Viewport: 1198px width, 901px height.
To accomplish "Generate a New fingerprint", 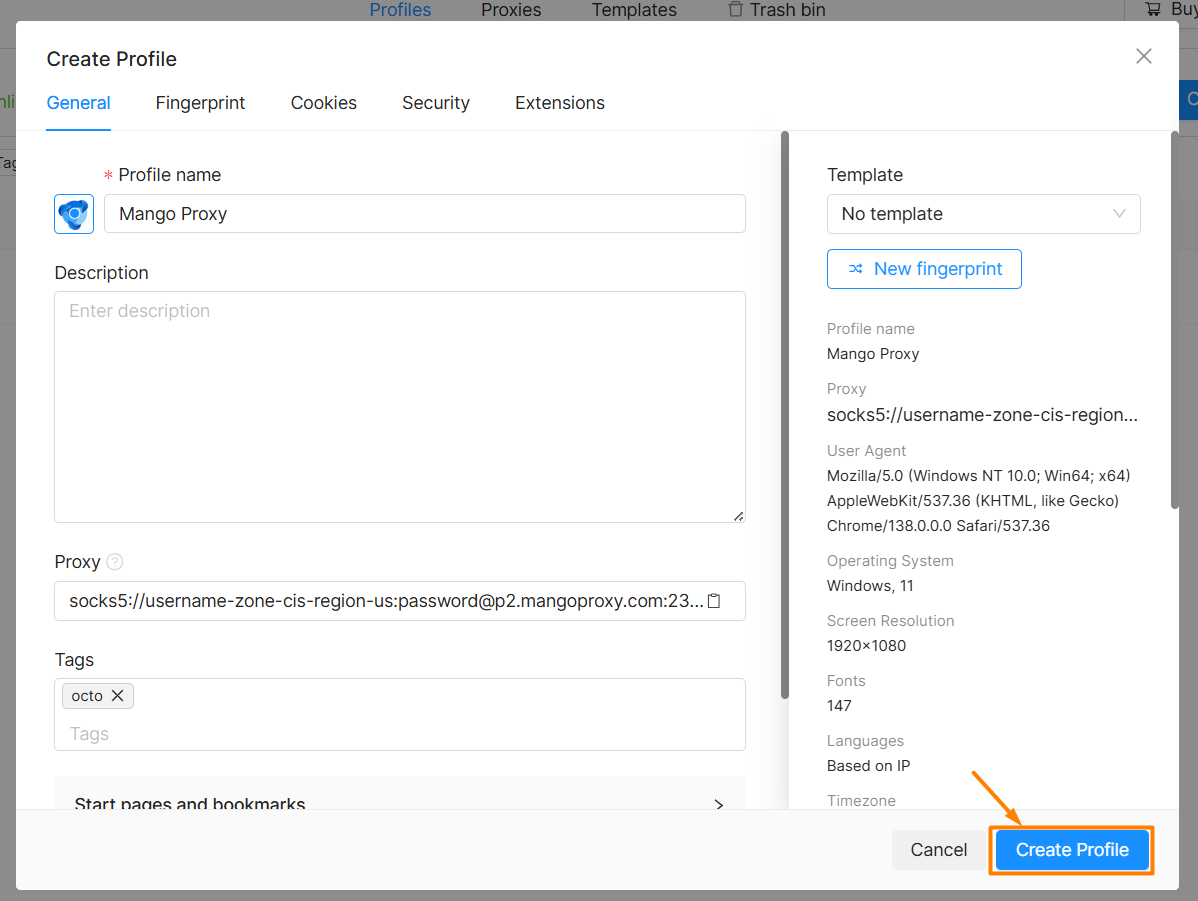I will 924,269.
